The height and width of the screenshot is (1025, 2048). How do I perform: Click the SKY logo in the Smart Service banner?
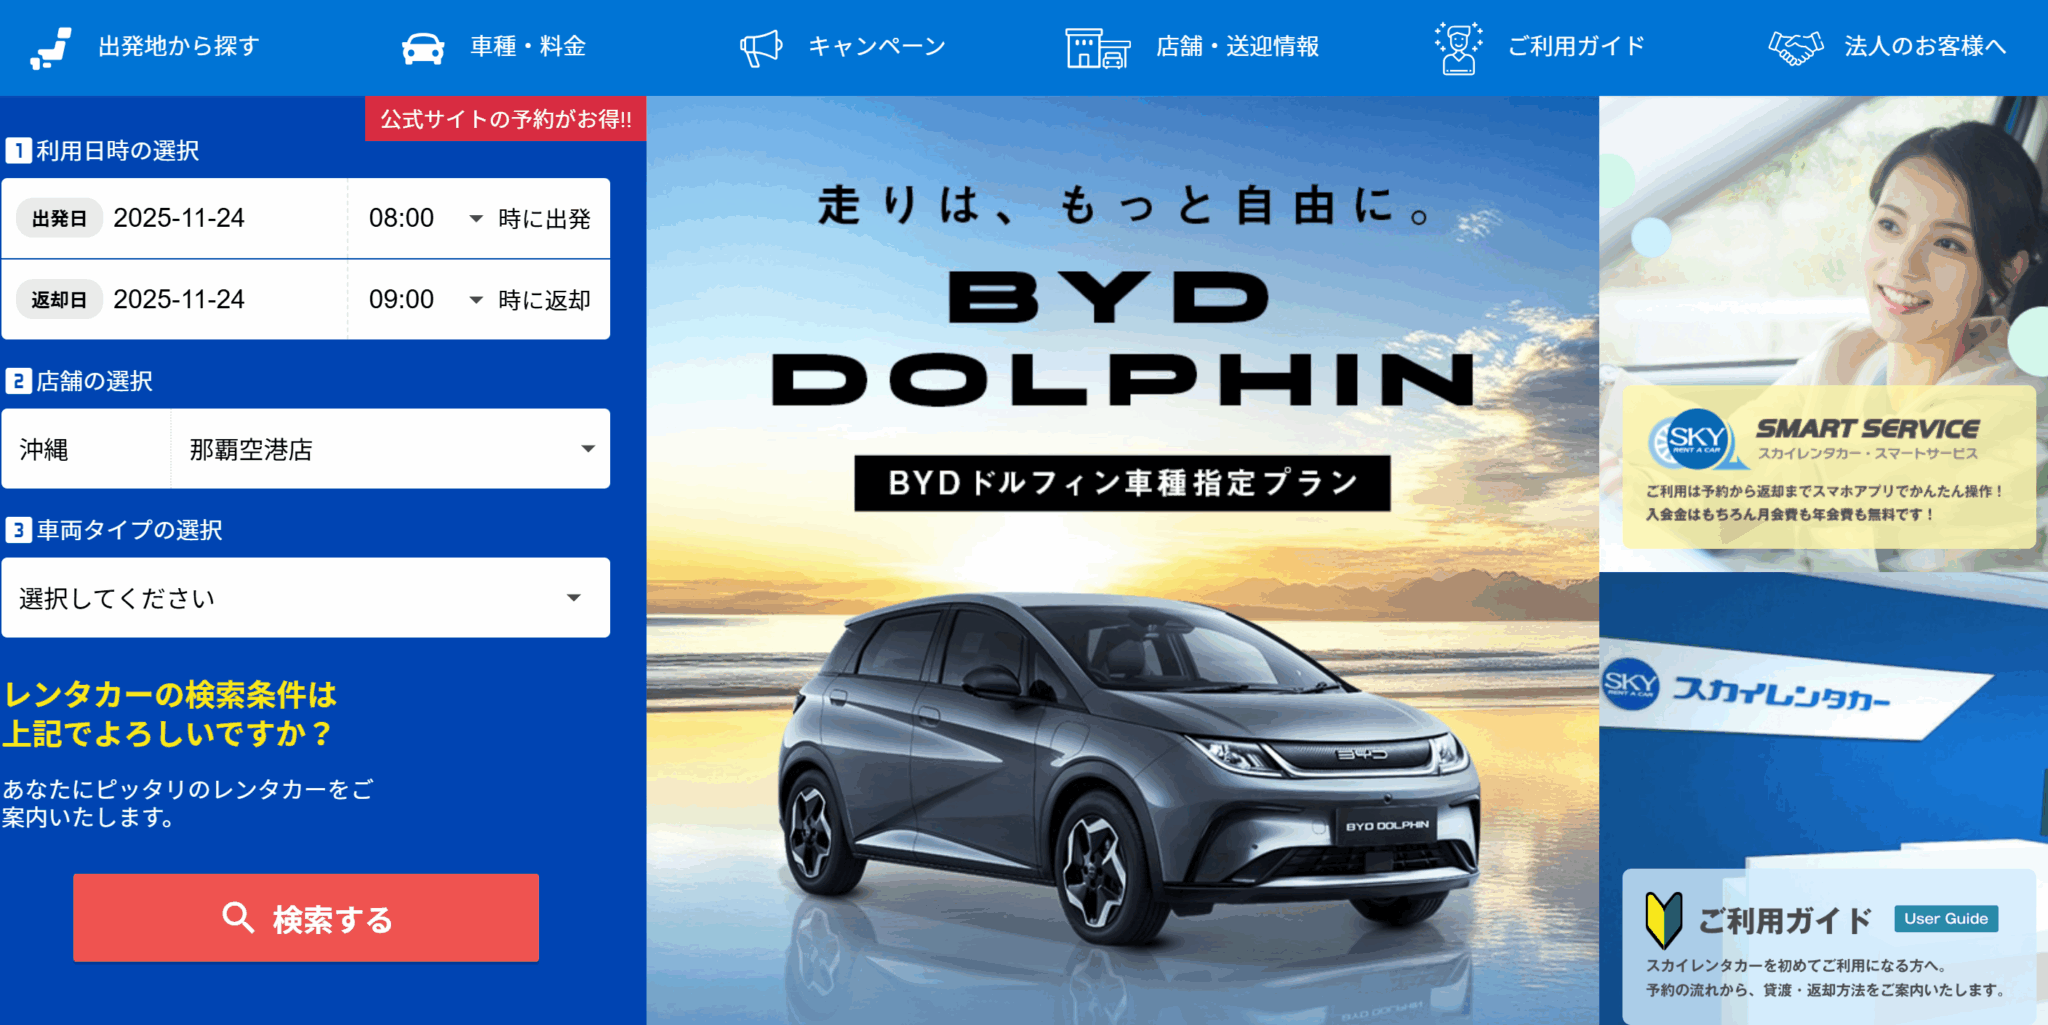[1696, 439]
